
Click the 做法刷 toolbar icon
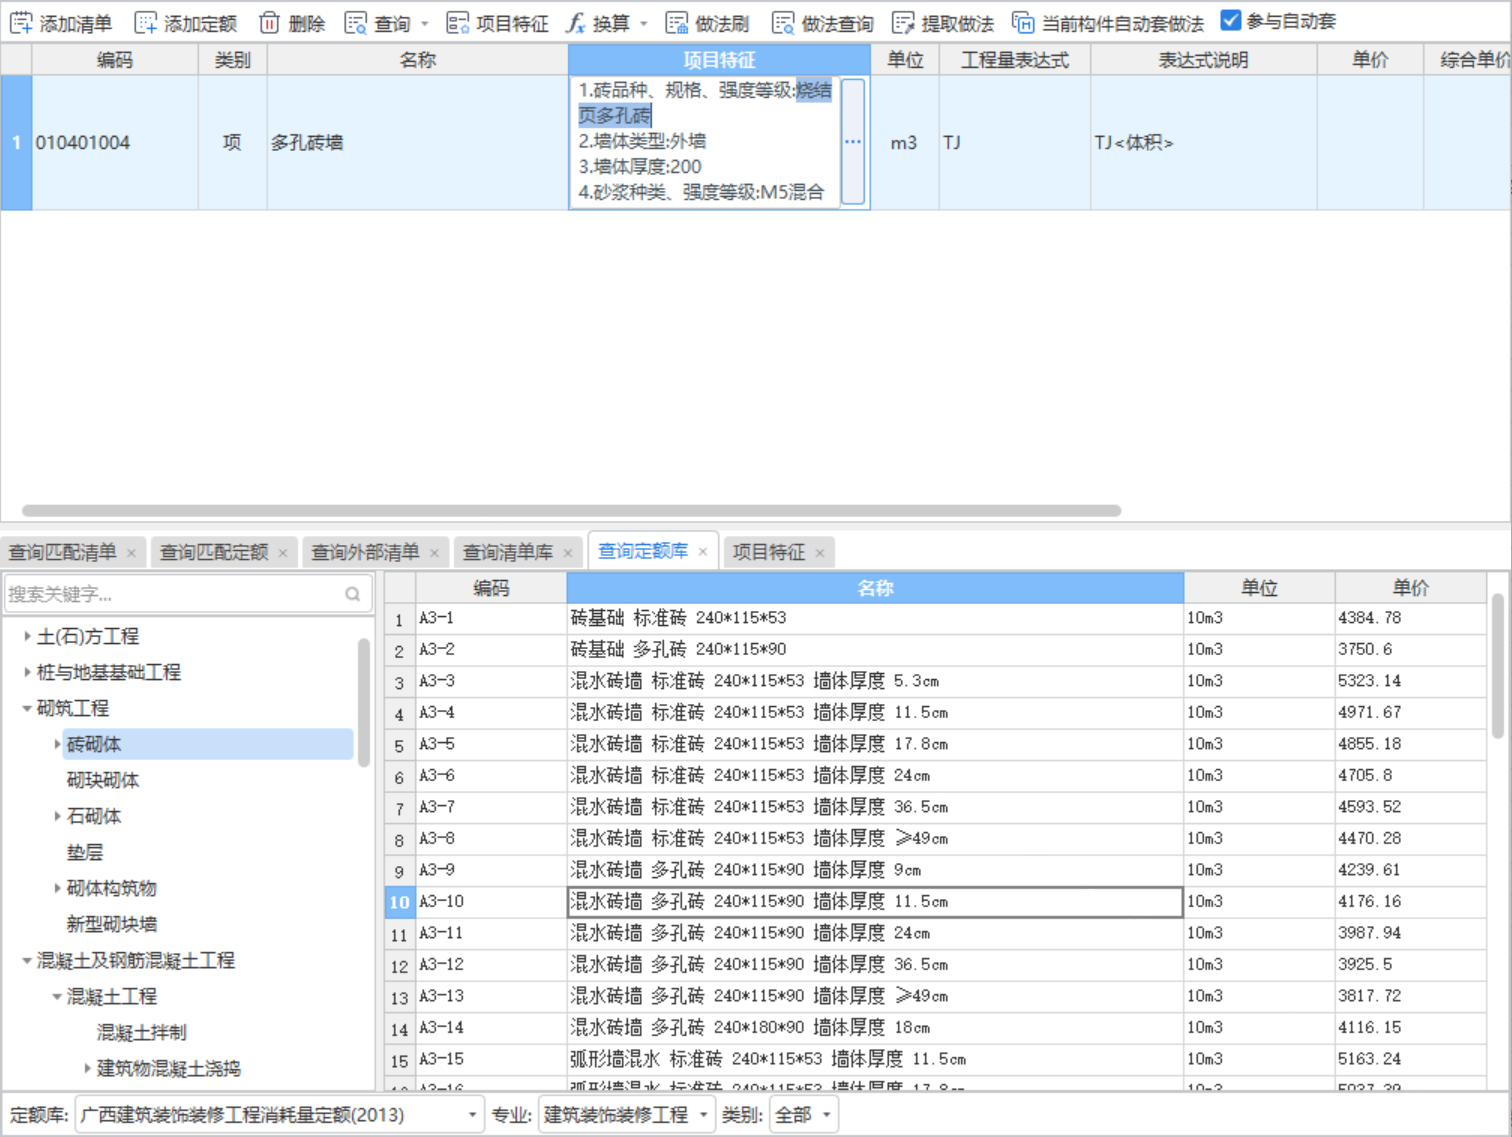[677, 22]
